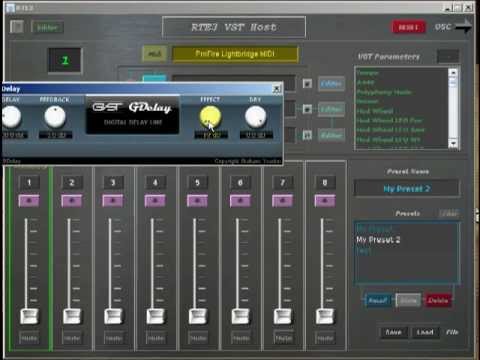The image size is (480, 360).
Task: Open the ProFire Lightbridge MIDI device selector
Action: (x=235, y=54)
